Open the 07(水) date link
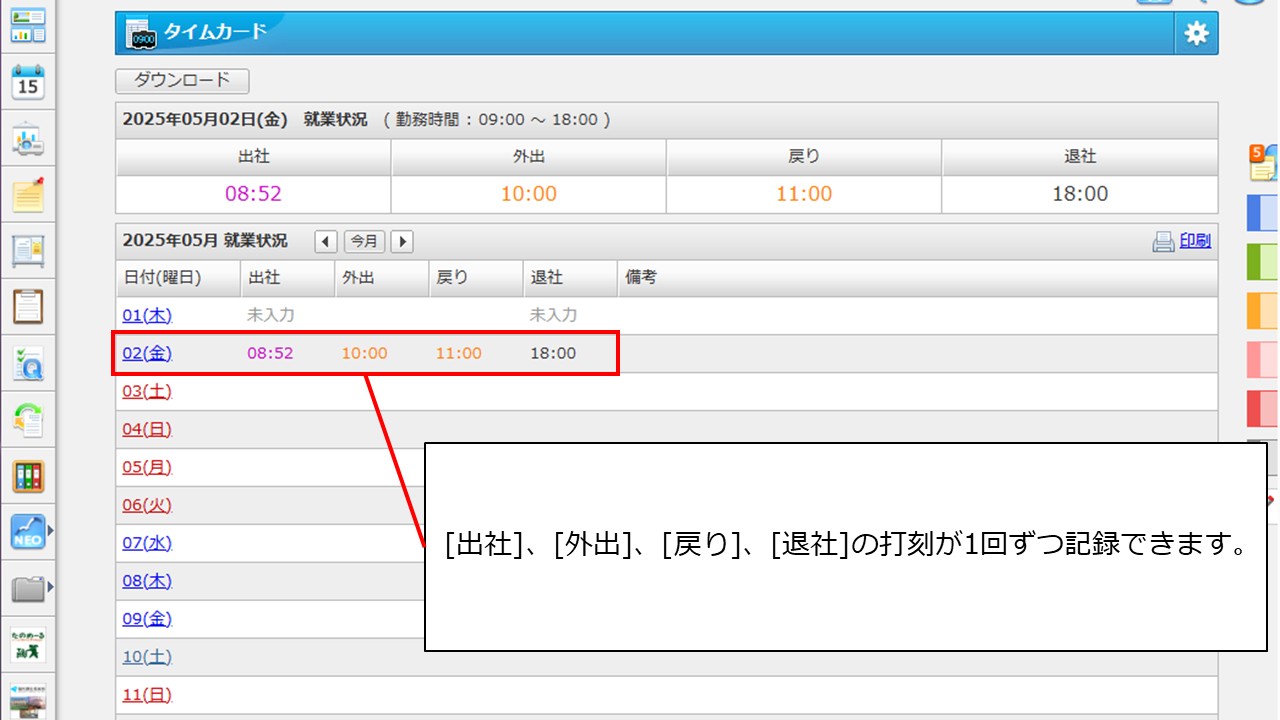Screen dimensions: 1280x720 click(x=147, y=543)
